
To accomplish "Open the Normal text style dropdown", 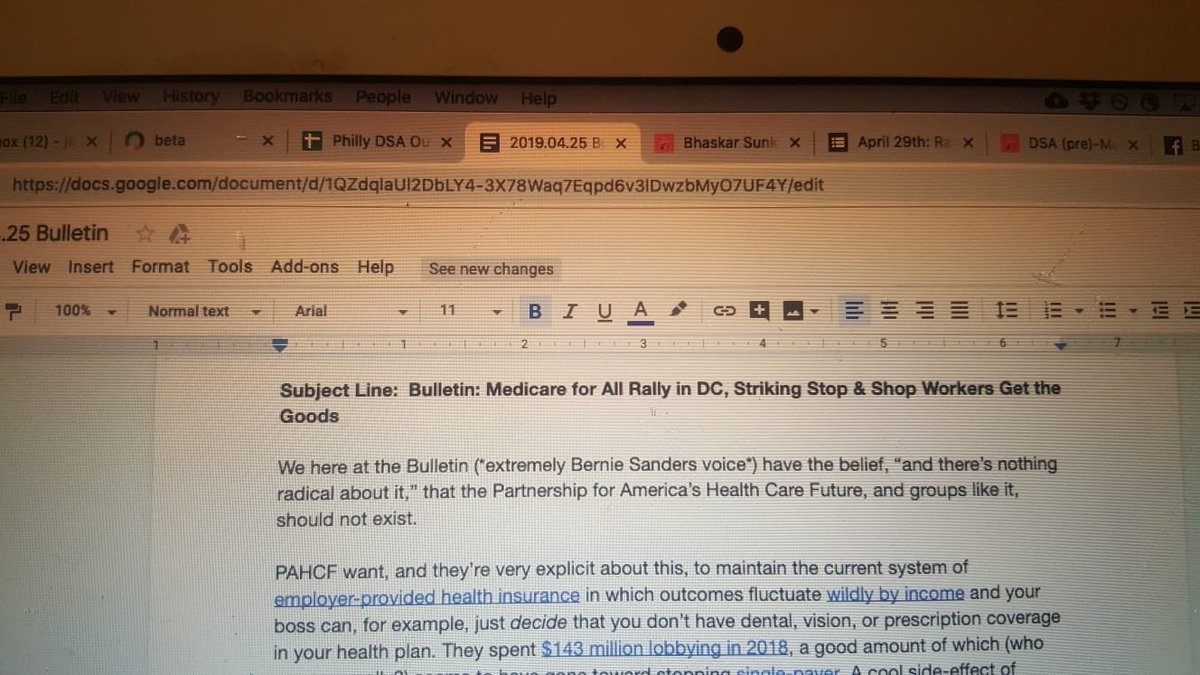I will [204, 311].
